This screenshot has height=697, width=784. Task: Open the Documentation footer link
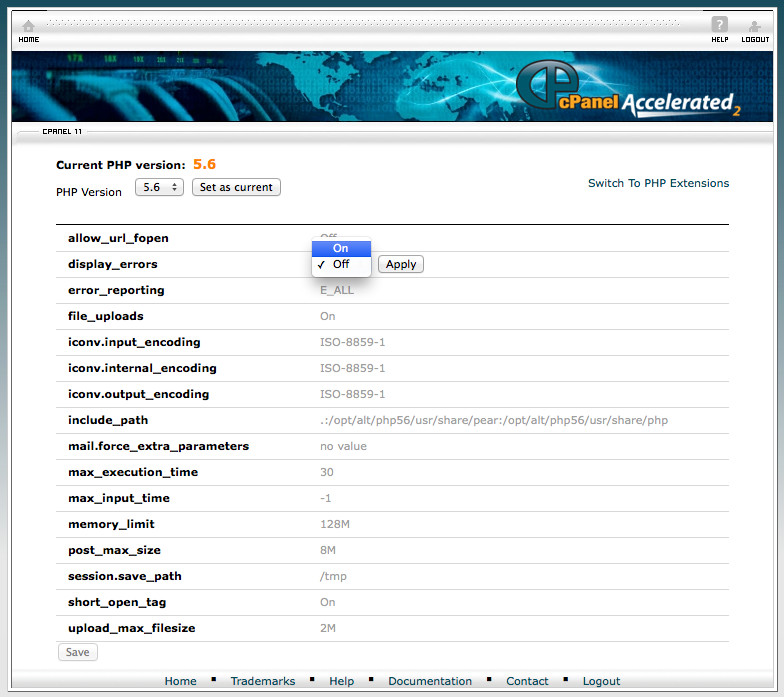[x=430, y=681]
